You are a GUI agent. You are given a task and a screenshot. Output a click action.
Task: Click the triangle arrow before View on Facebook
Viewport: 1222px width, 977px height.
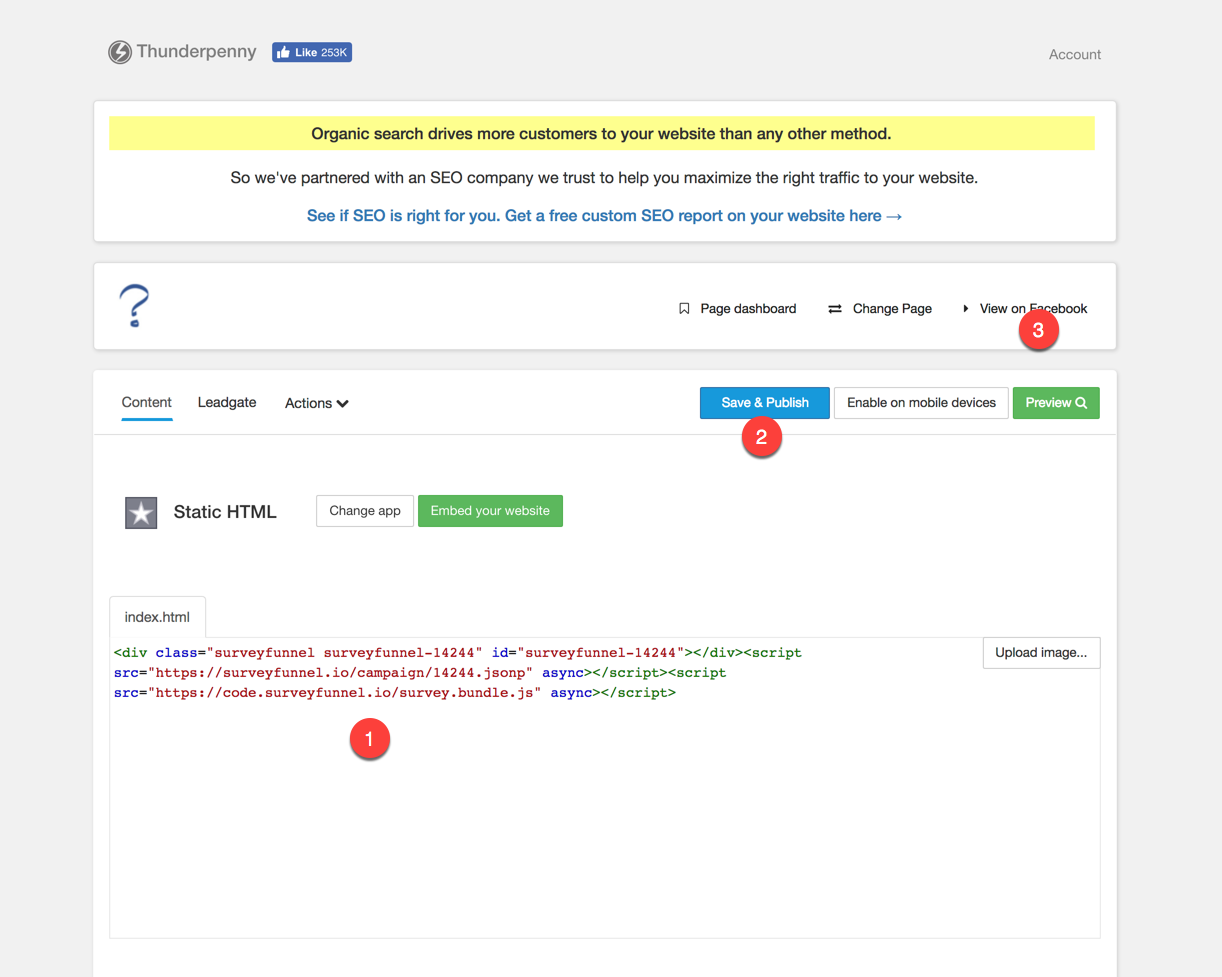click(x=966, y=309)
